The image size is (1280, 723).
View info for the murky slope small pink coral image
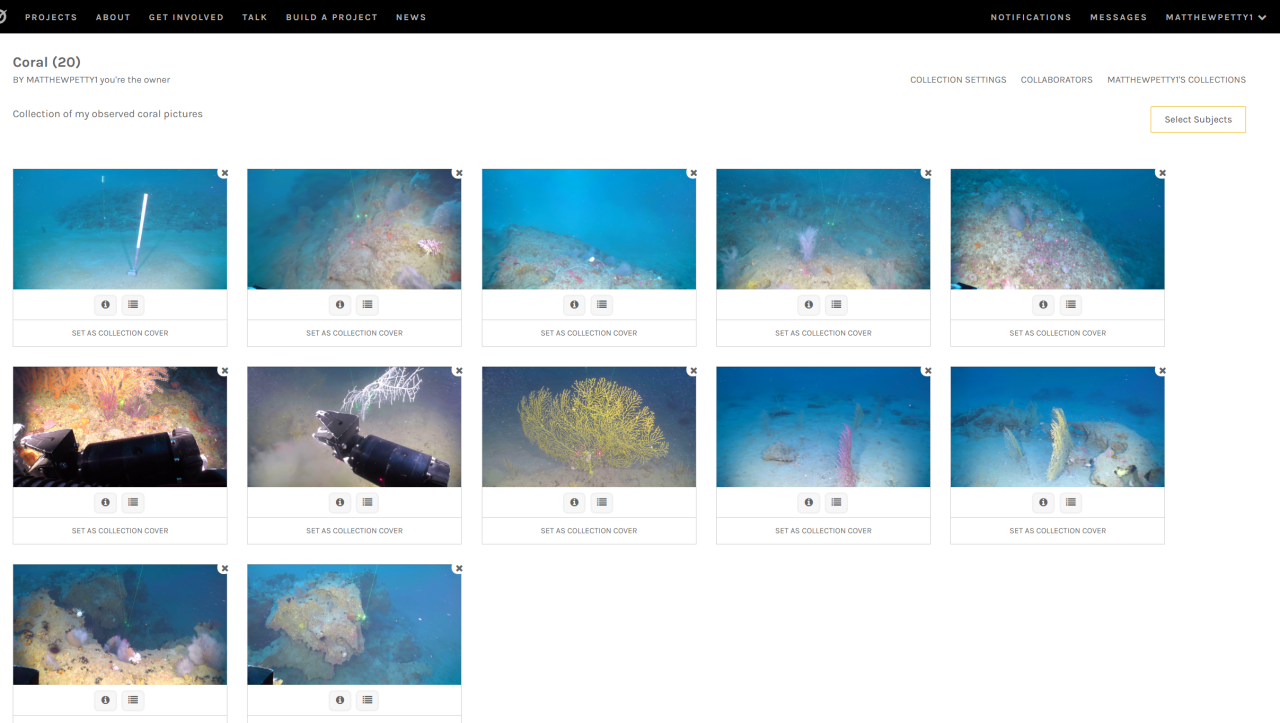pyautogui.click(x=340, y=304)
